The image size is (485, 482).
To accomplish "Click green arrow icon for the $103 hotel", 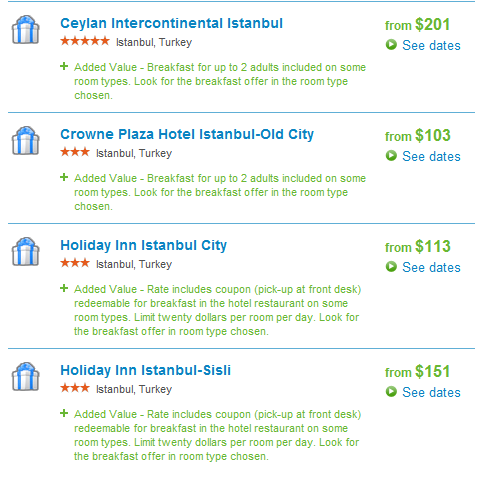I will [391, 156].
